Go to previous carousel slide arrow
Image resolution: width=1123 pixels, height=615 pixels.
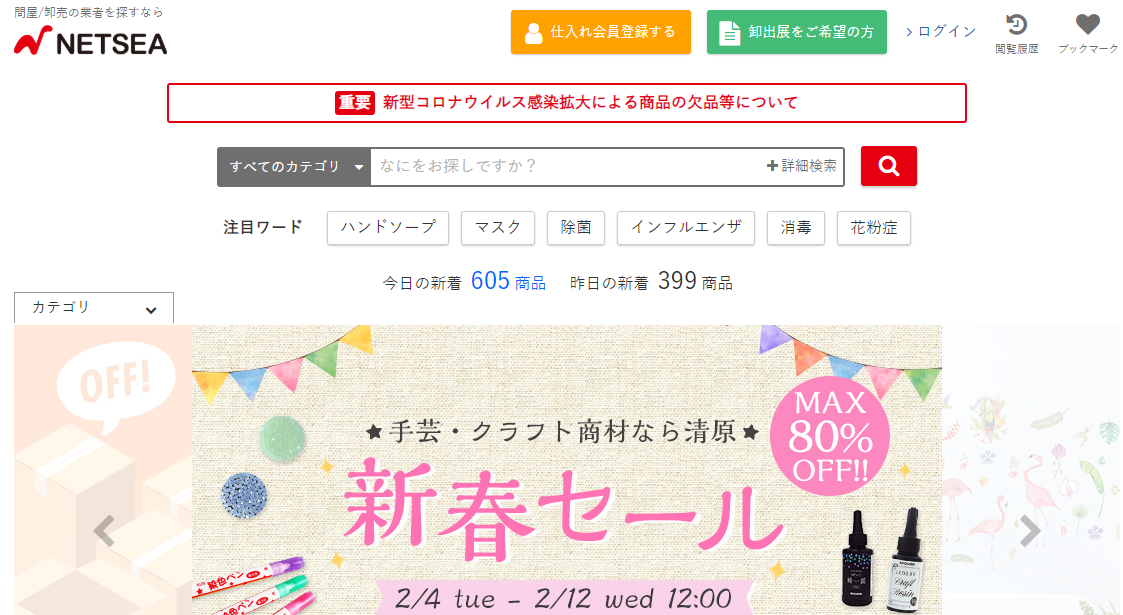(x=105, y=531)
